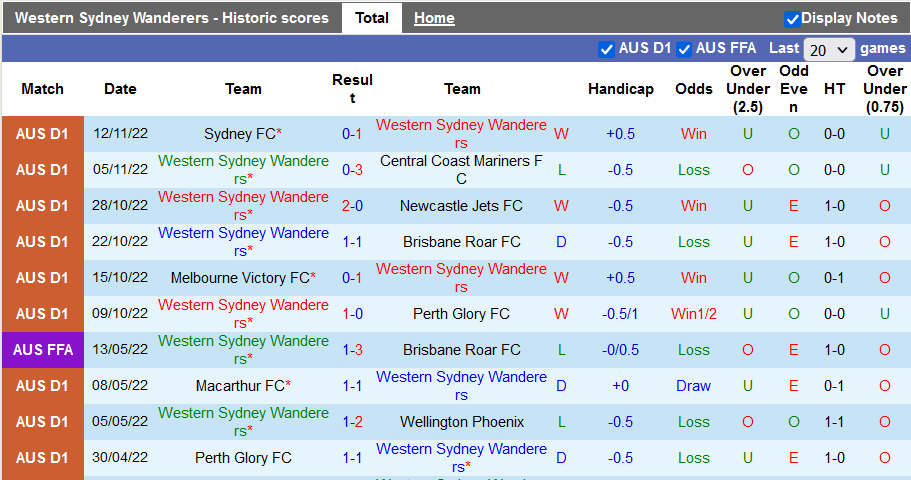Open Wellington Phoenix team link
This screenshot has height=480, width=911.
(461, 422)
